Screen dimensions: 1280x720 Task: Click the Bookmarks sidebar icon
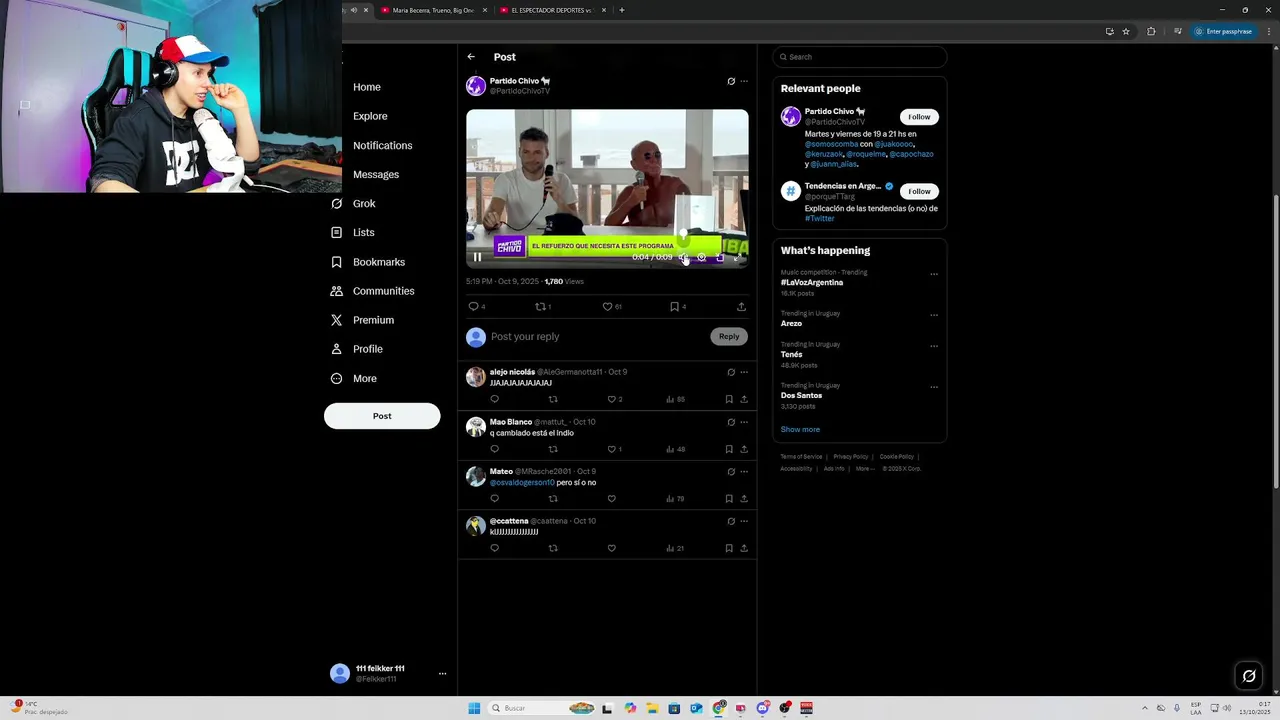tap(336, 262)
